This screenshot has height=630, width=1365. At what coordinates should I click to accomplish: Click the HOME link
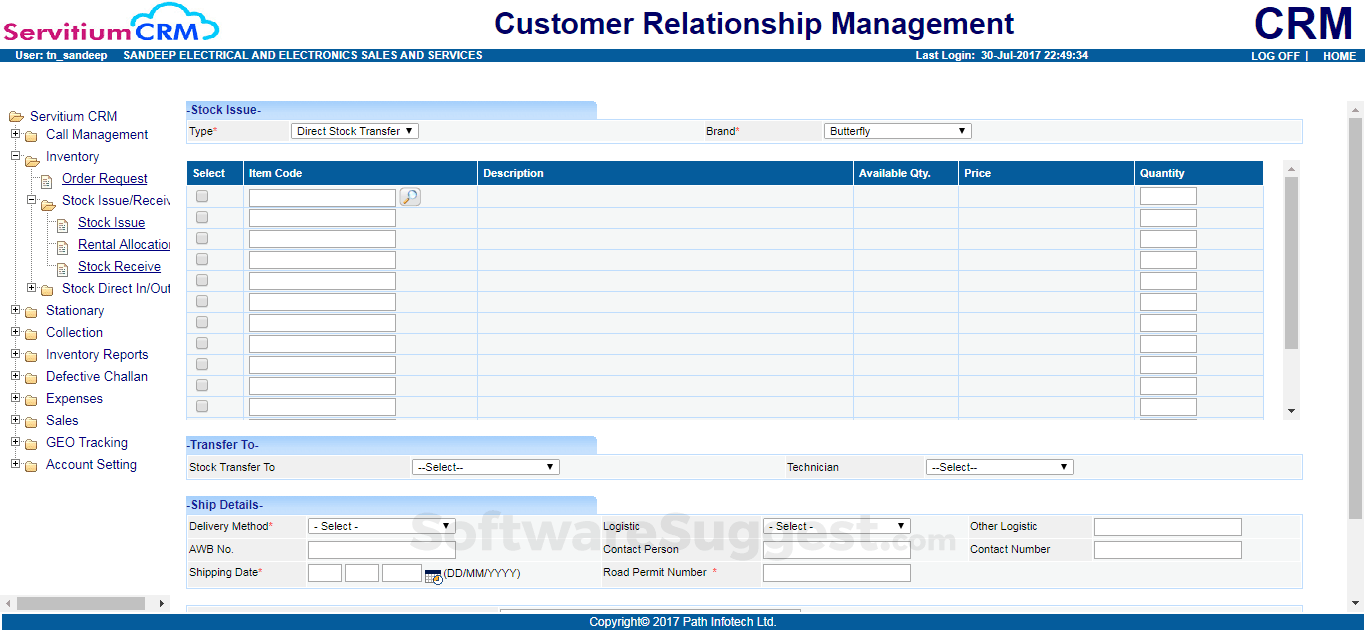pos(1339,56)
